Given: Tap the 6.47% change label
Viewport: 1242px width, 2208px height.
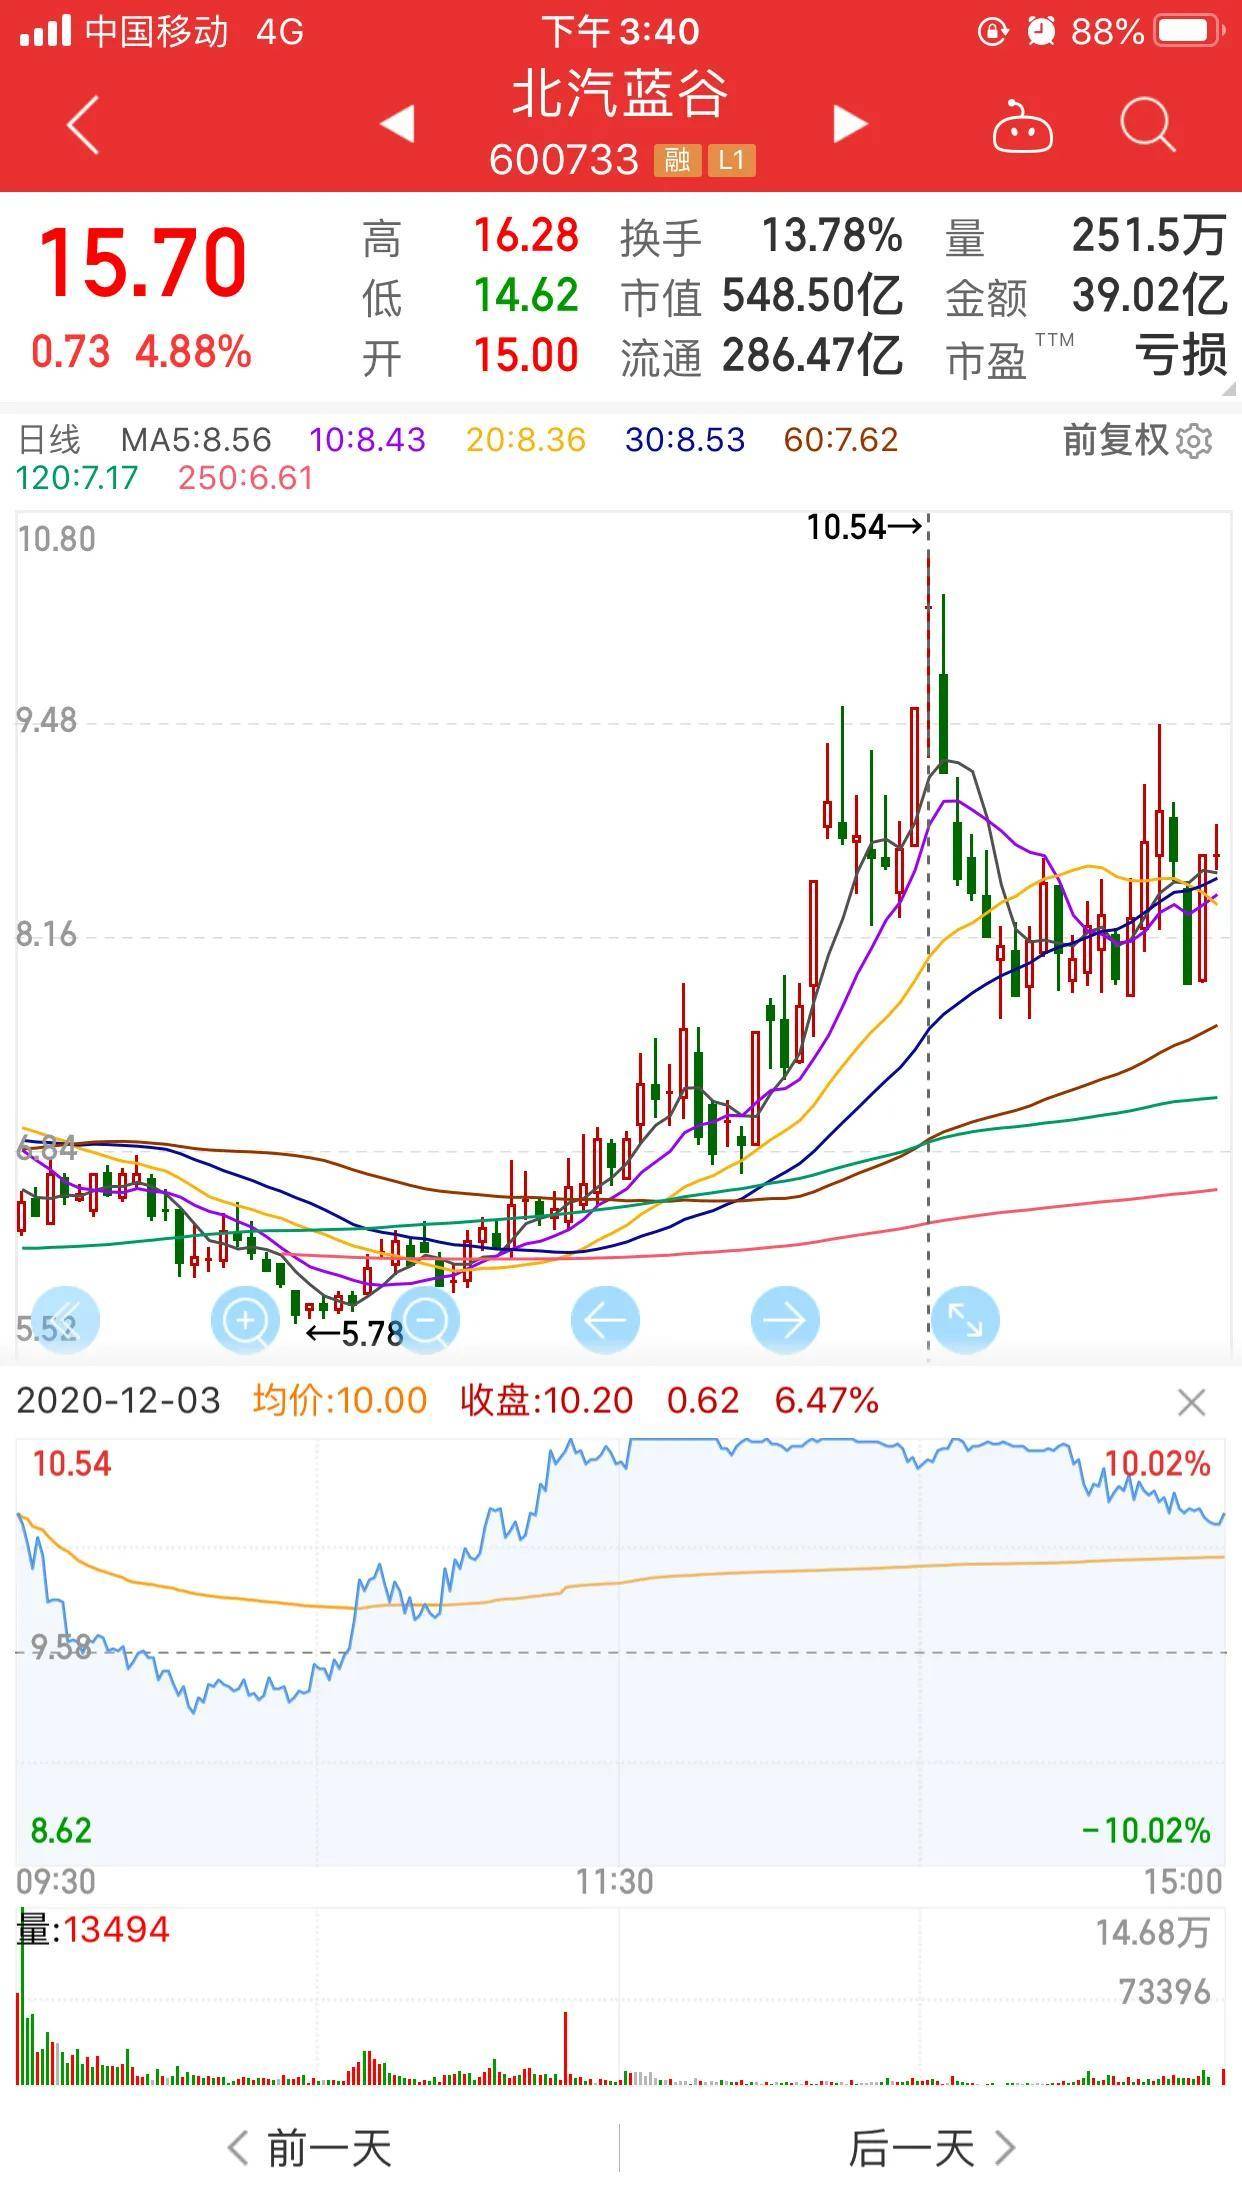Looking at the screenshot, I should 826,1400.
